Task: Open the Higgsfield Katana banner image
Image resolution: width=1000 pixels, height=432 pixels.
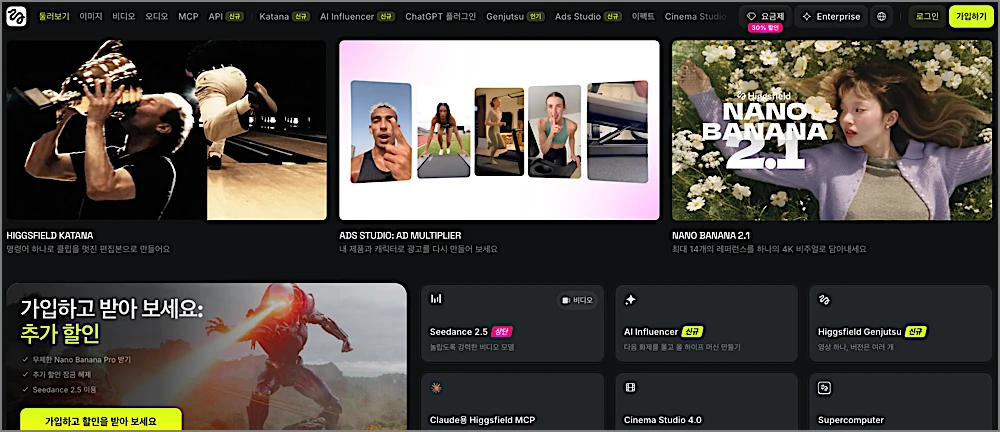Action: [x=166, y=130]
